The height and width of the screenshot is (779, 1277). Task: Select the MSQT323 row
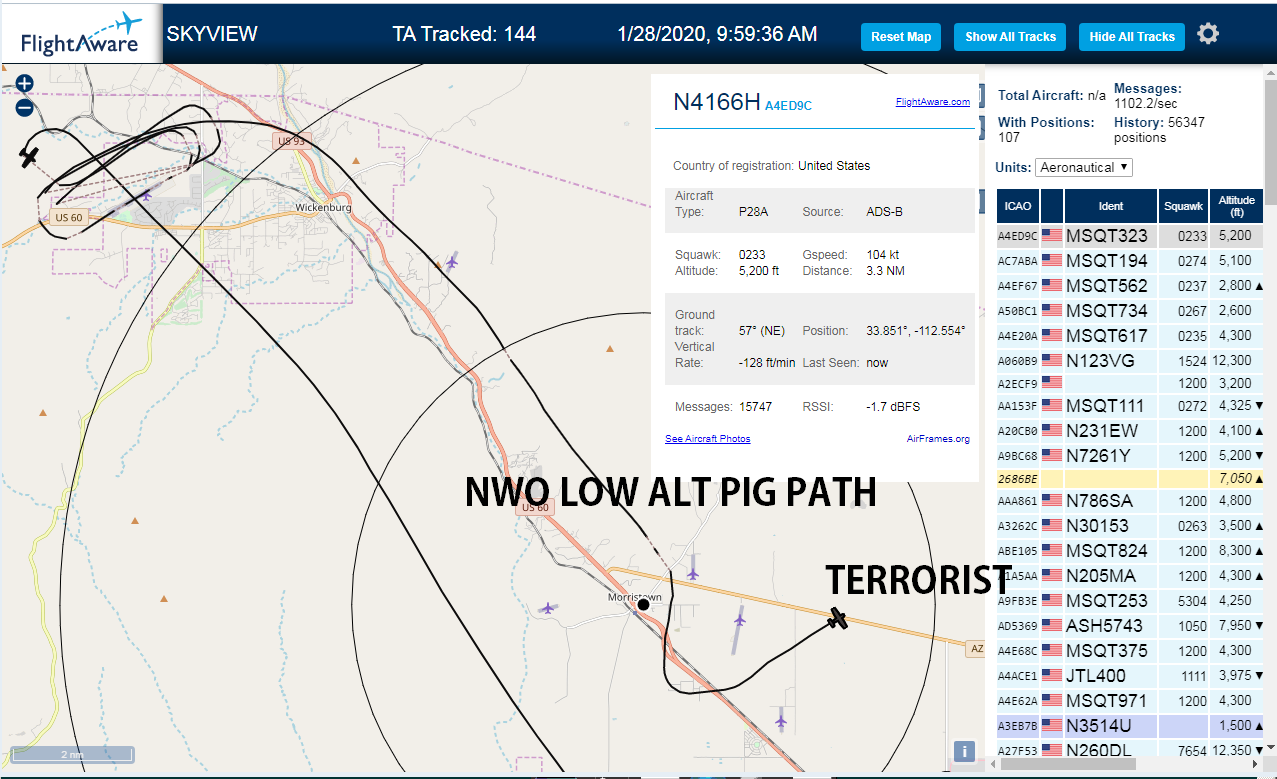point(1130,236)
